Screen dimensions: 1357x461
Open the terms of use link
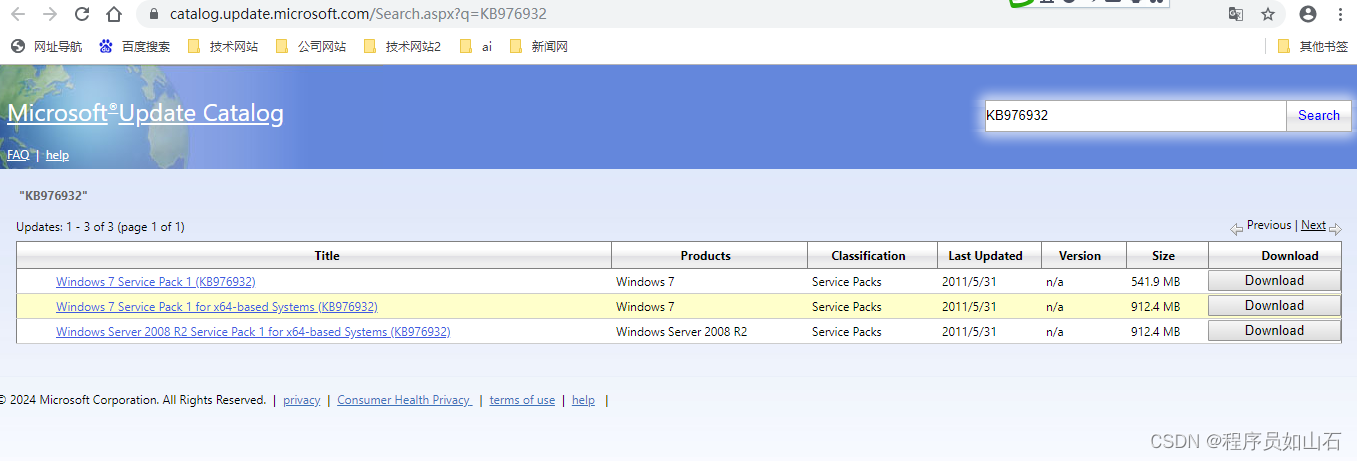pos(522,400)
